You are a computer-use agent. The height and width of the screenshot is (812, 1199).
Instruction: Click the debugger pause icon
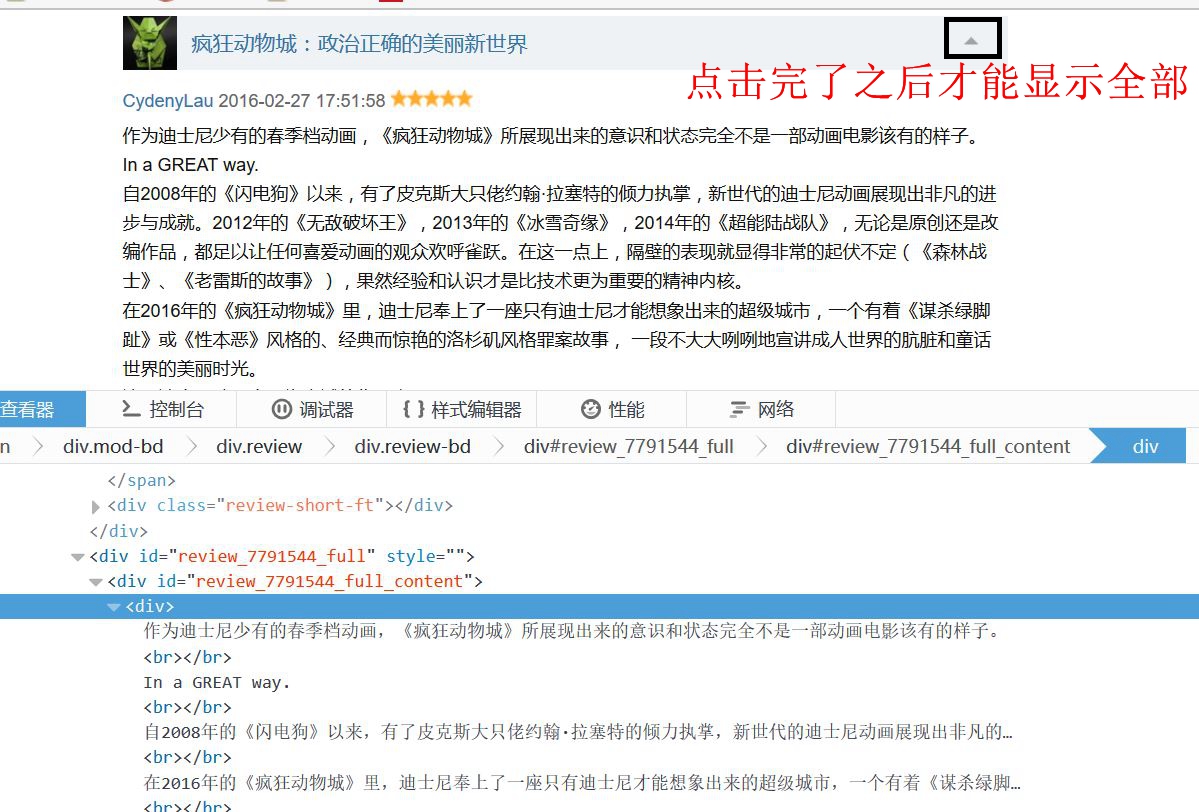click(x=281, y=410)
